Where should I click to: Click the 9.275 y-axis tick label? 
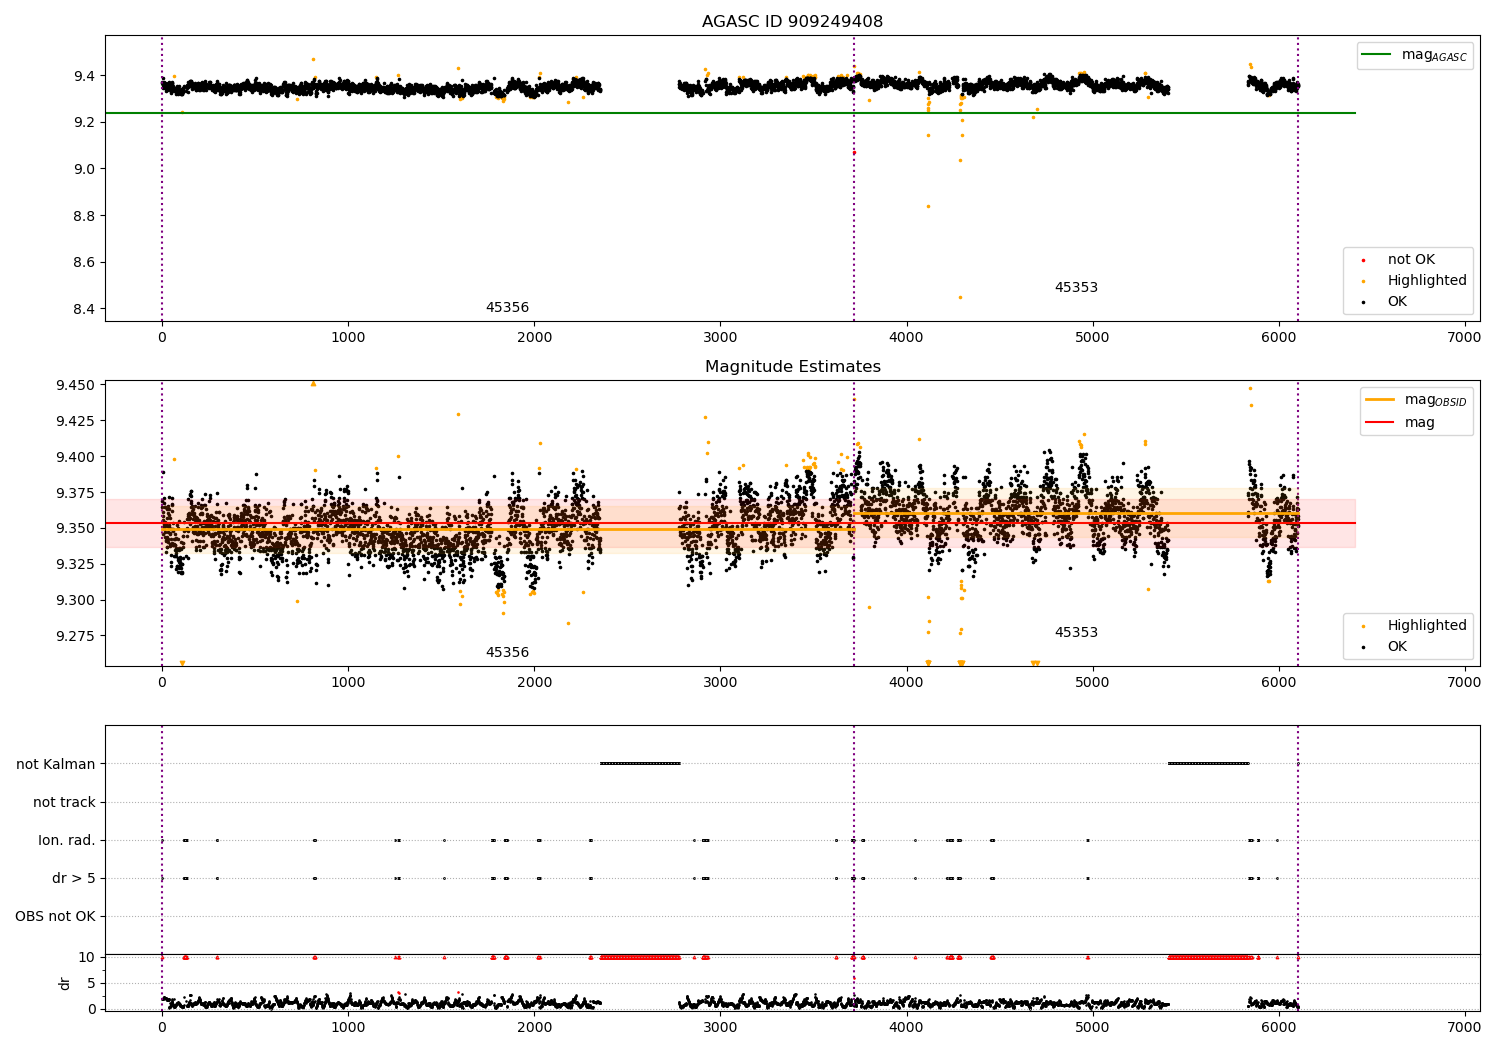tap(76, 637)
